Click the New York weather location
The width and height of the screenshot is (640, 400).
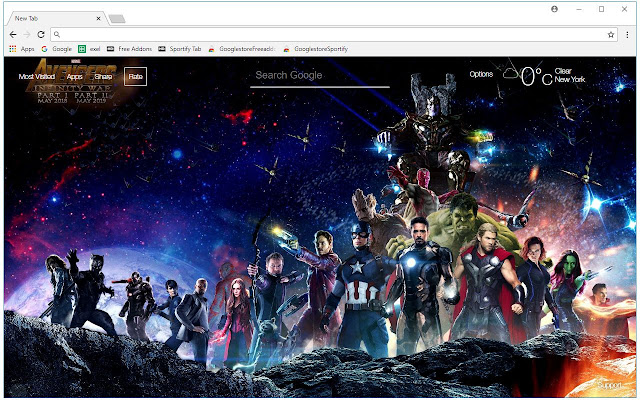[570, 79]
